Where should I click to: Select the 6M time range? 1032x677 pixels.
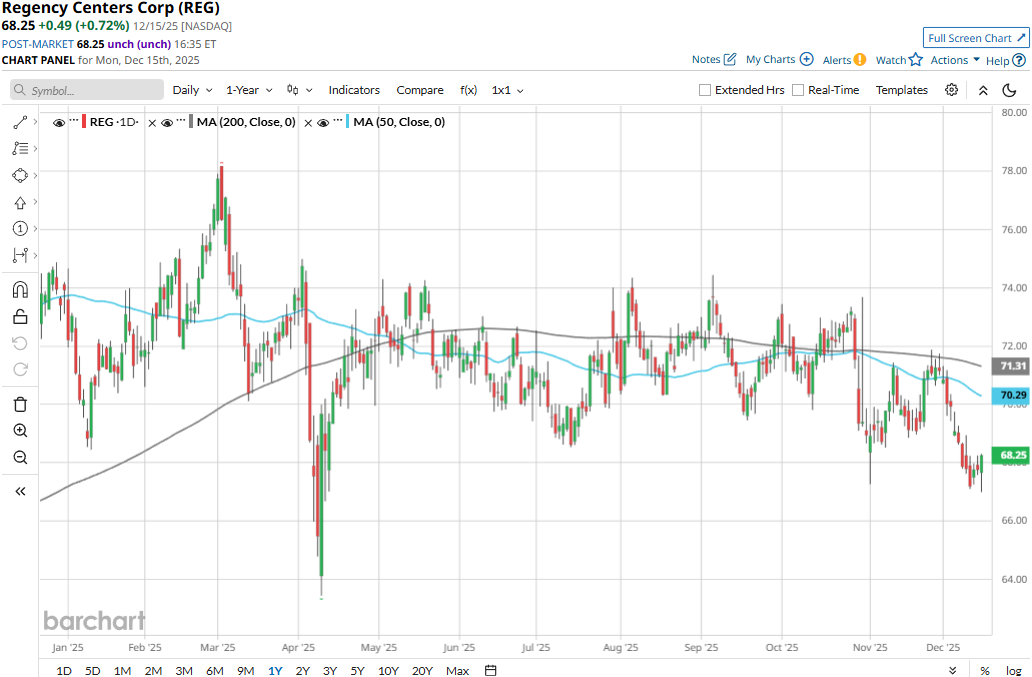pos(215,670)
